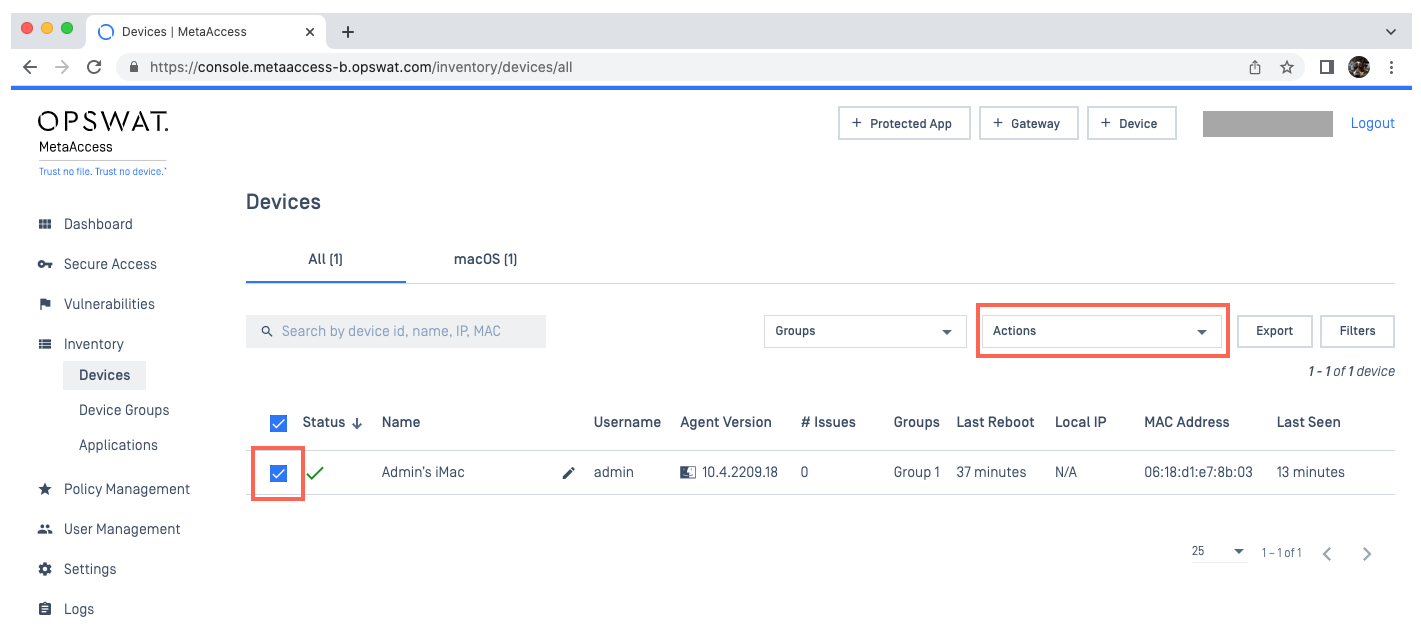Expand the Actions dropdown menu

(x=1101, y=331)
